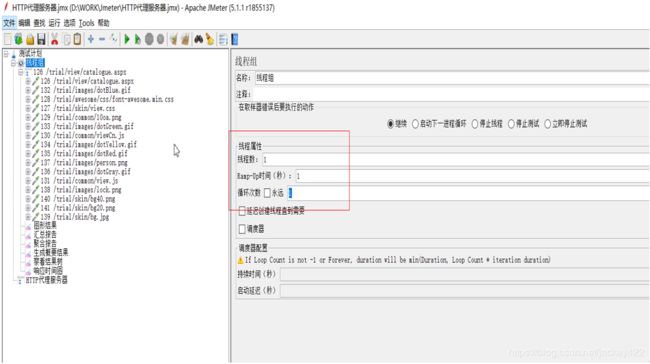This screenshot has width=650, height=364.
Task: Click the Toggle enable/disable toolbar icon
Action: pos(114,39)
